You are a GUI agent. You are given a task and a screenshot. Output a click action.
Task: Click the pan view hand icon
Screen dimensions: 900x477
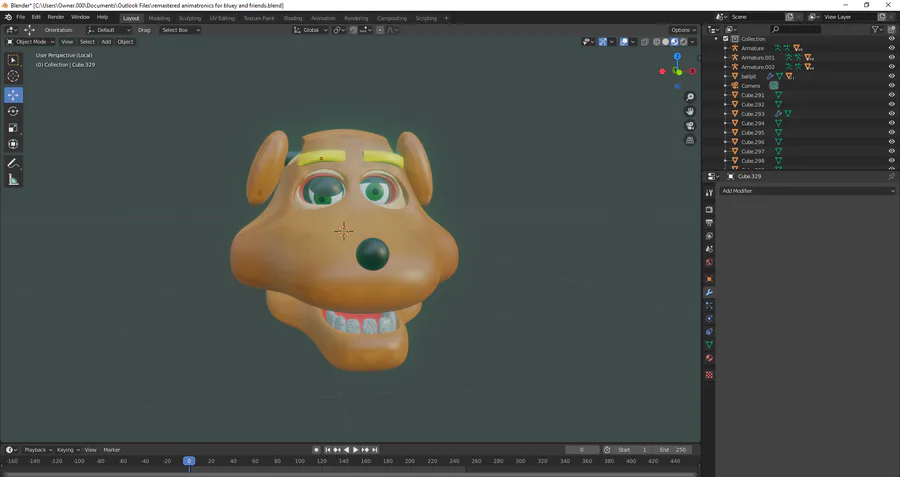pyautogui.click(x=690, y=111)
